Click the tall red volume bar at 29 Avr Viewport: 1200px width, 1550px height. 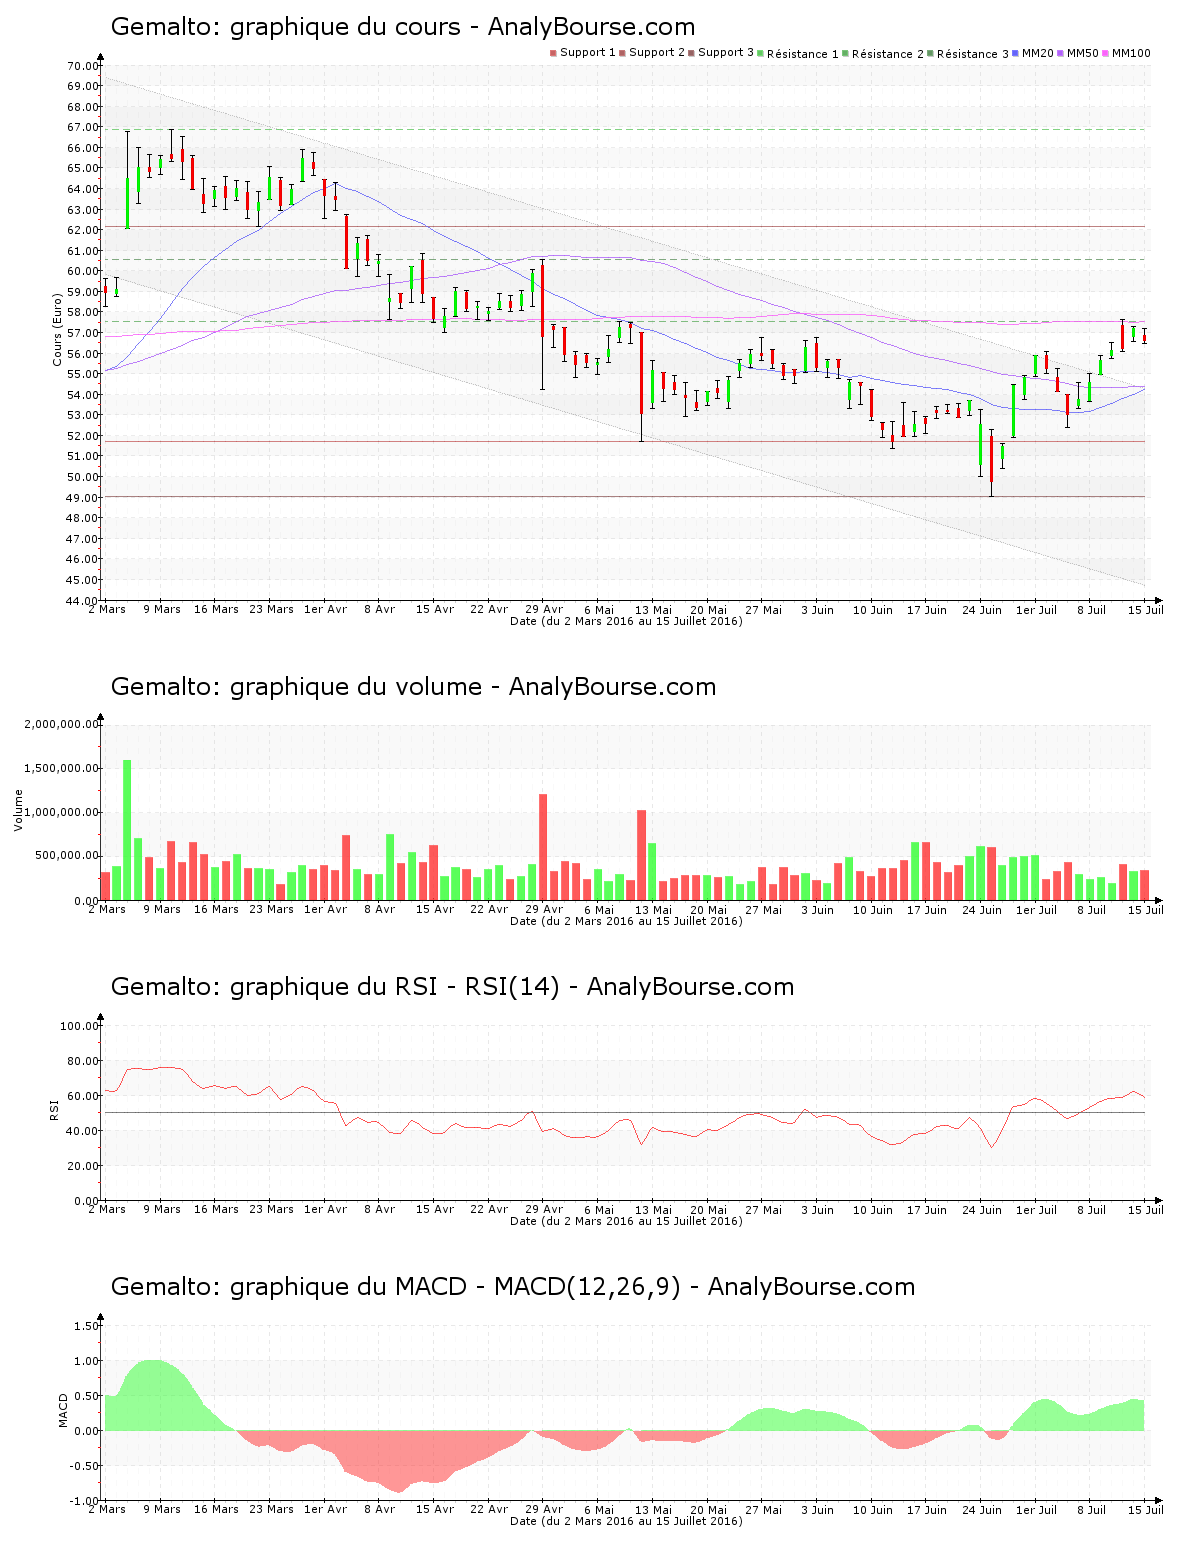click(x=543, y=847)
